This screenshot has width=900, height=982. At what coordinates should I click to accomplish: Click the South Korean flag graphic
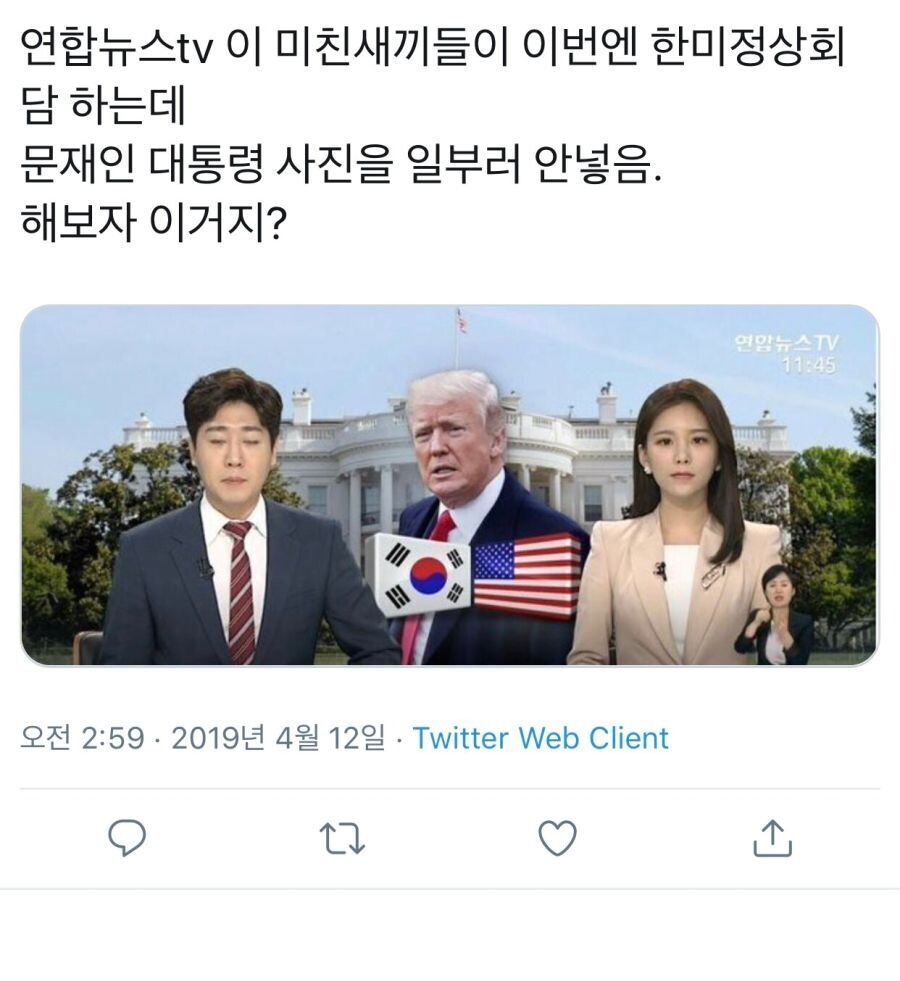pos(421,575)
